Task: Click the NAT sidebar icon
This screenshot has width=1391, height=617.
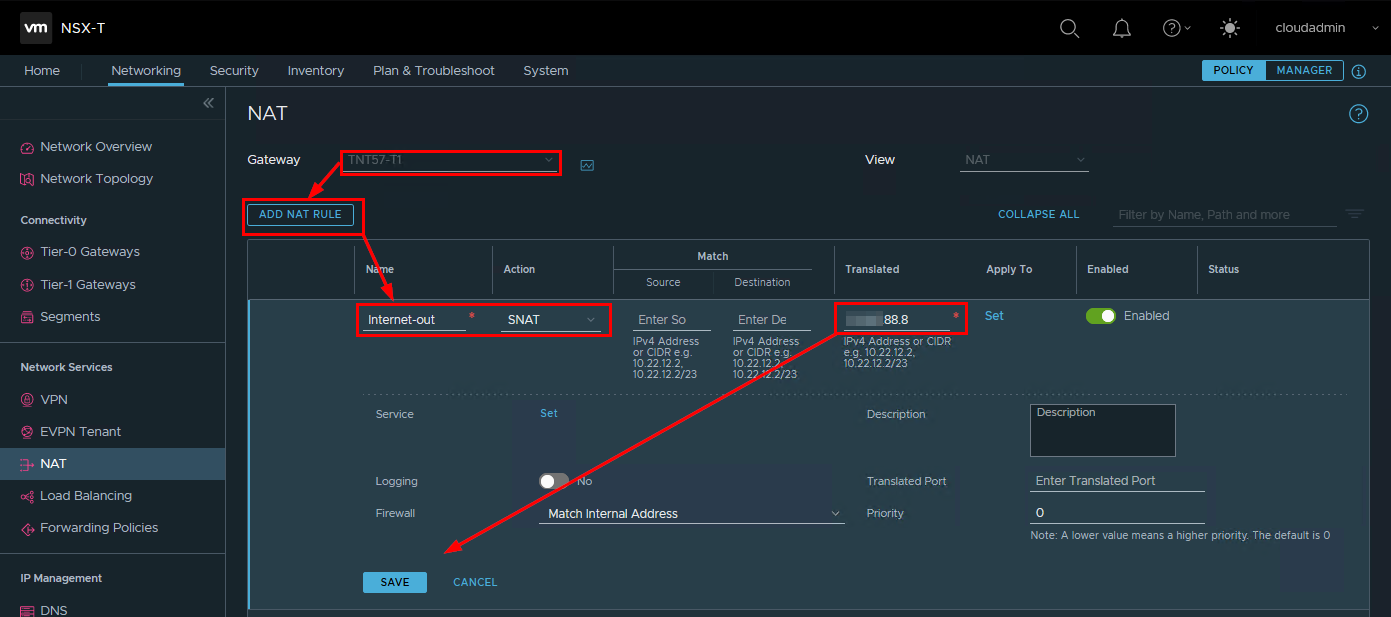Action: 27,464
